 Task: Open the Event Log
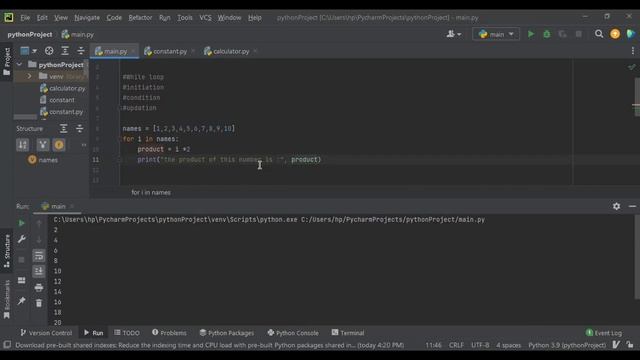pyautogui.click(x=604, y=333)
